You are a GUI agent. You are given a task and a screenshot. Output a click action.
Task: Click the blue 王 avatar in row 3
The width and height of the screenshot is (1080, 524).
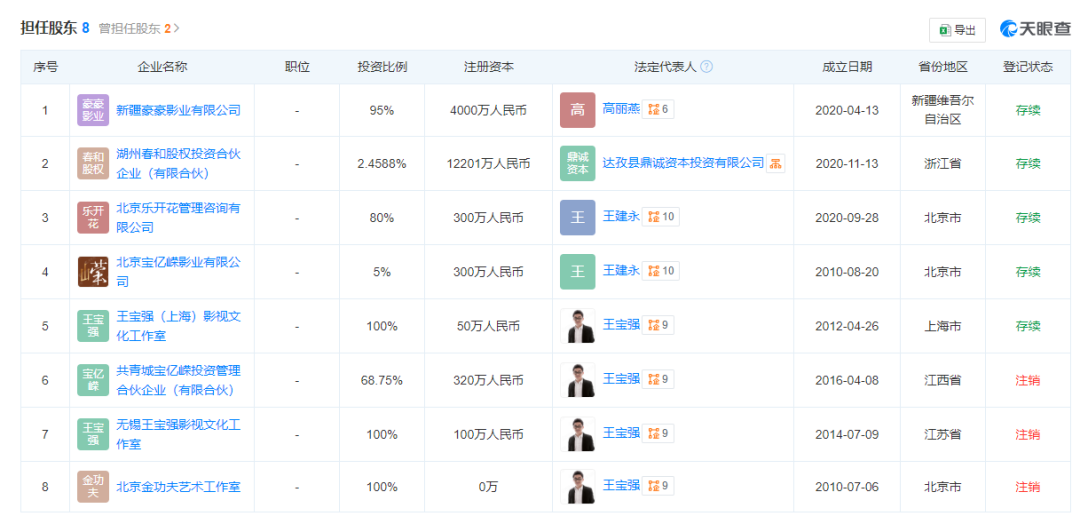pos(577,218)
